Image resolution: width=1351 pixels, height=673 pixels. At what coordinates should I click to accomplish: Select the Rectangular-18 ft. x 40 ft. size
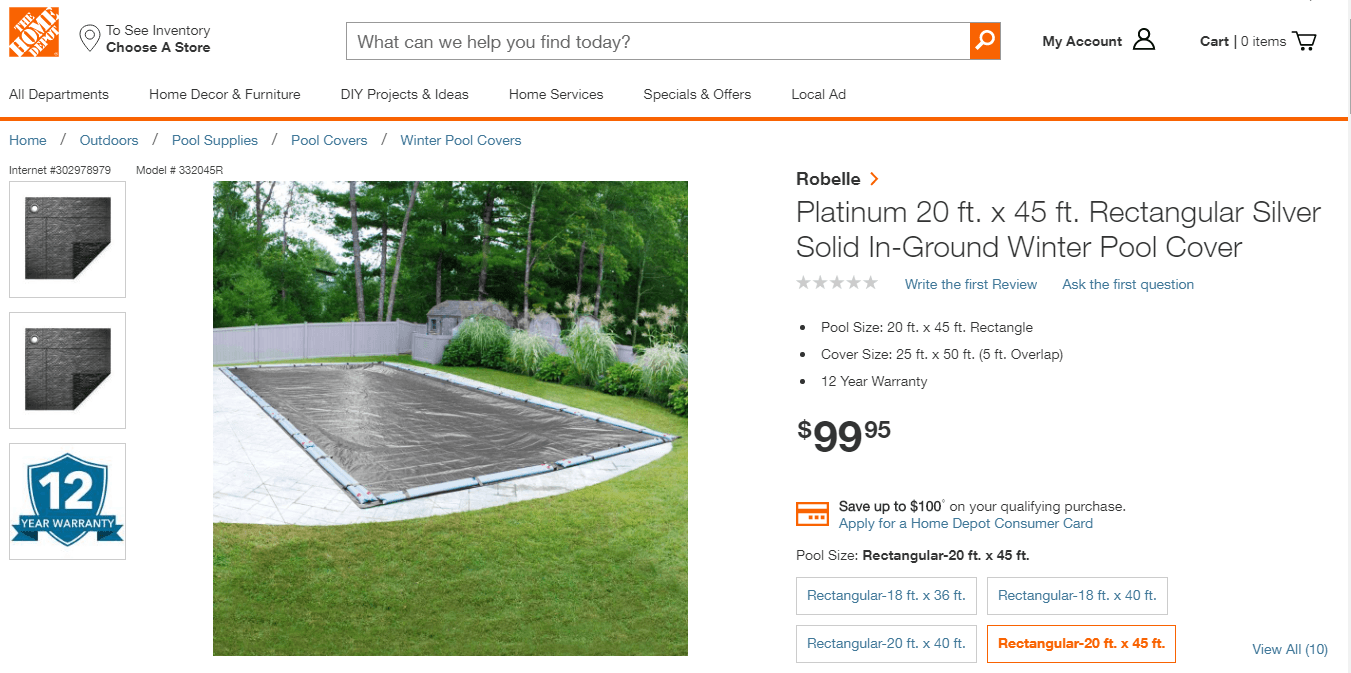pos(1077,595)
